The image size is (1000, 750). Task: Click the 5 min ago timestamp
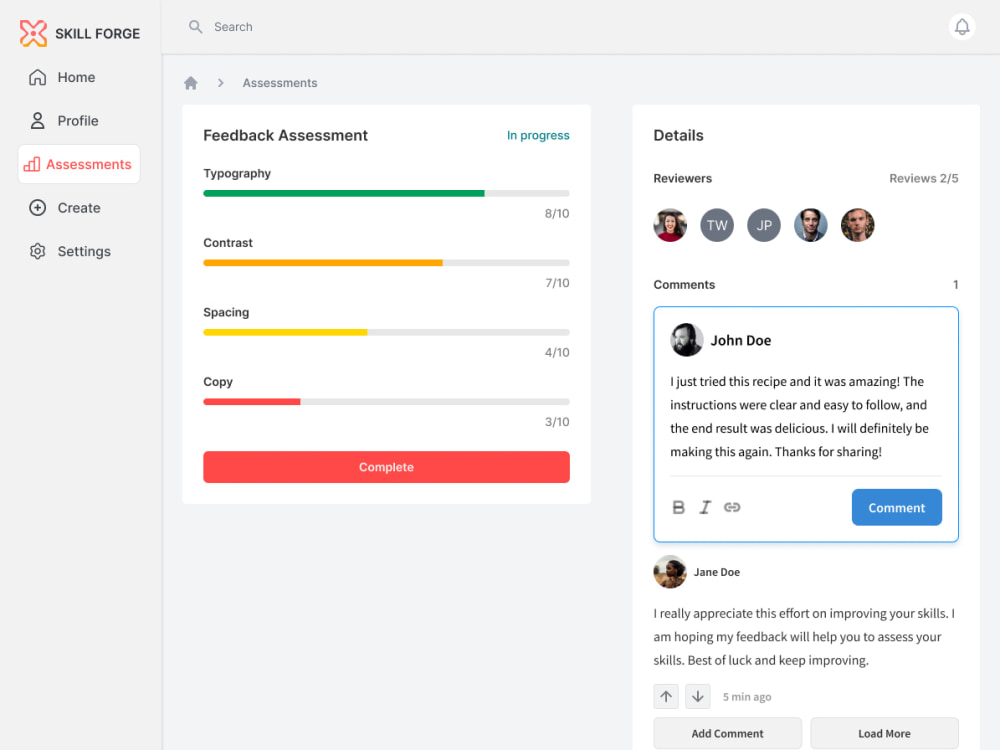747,697
